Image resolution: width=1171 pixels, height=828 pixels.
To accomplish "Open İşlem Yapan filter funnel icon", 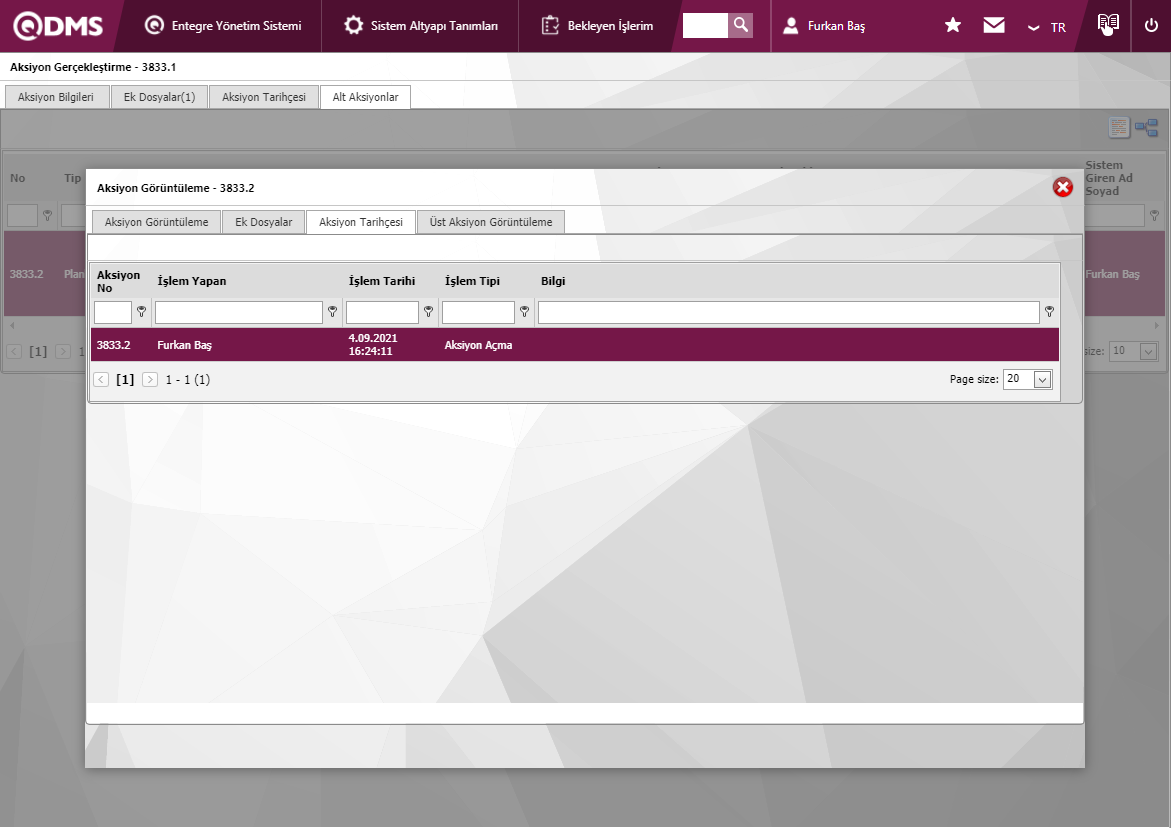I will (332, 311).
